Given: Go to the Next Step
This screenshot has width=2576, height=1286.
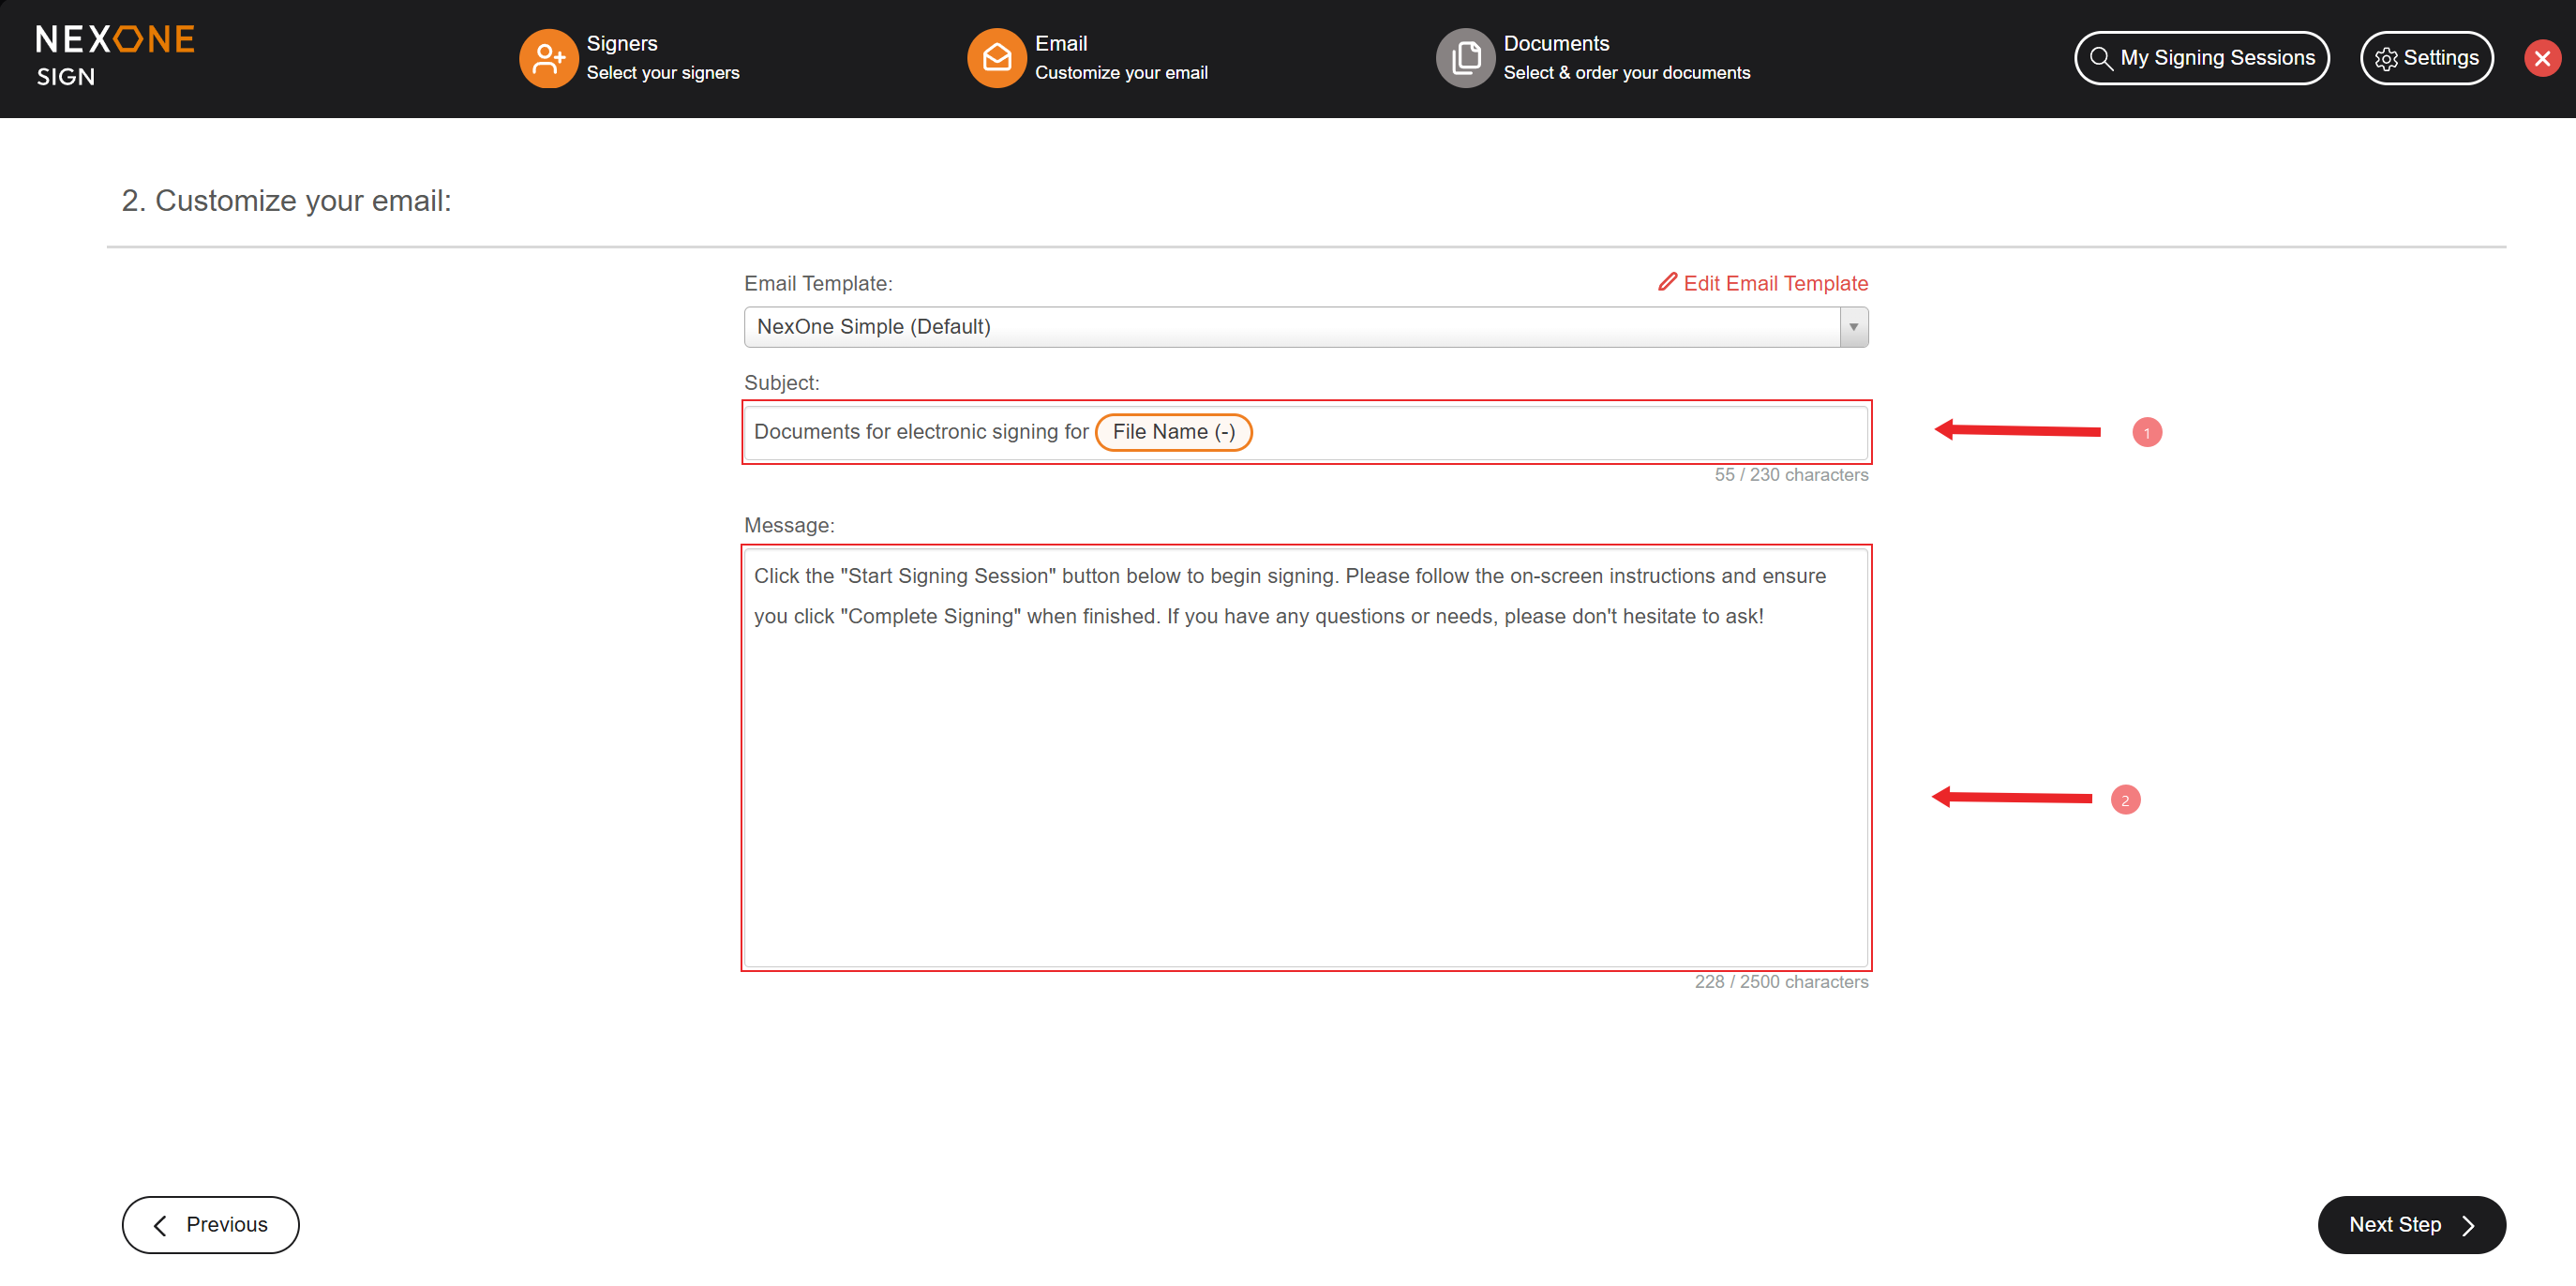Looking at the screenshot, I should (x=2410, y=1224).
